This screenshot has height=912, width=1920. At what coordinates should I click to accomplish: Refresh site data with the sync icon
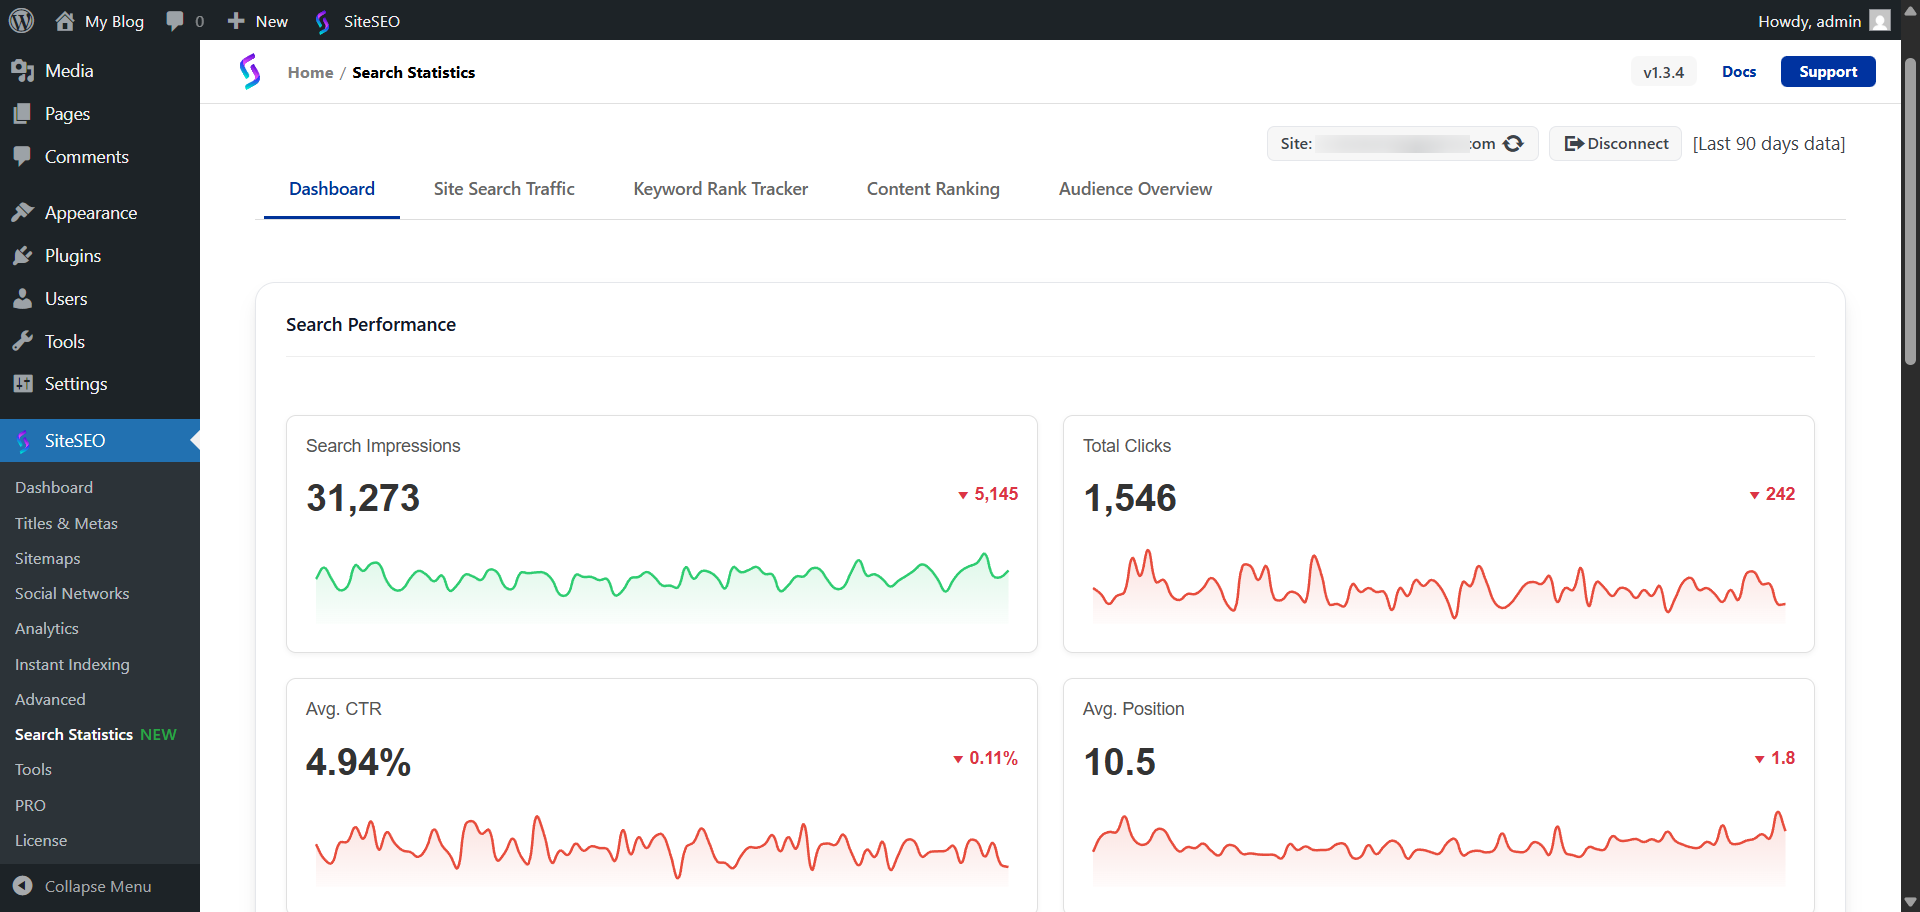[1513, 143]
